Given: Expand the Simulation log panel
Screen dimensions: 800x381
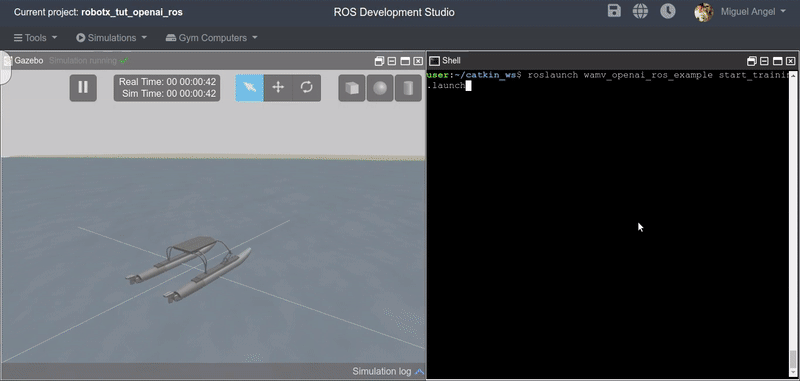Looking at the screenshot, I should point(388,371).
